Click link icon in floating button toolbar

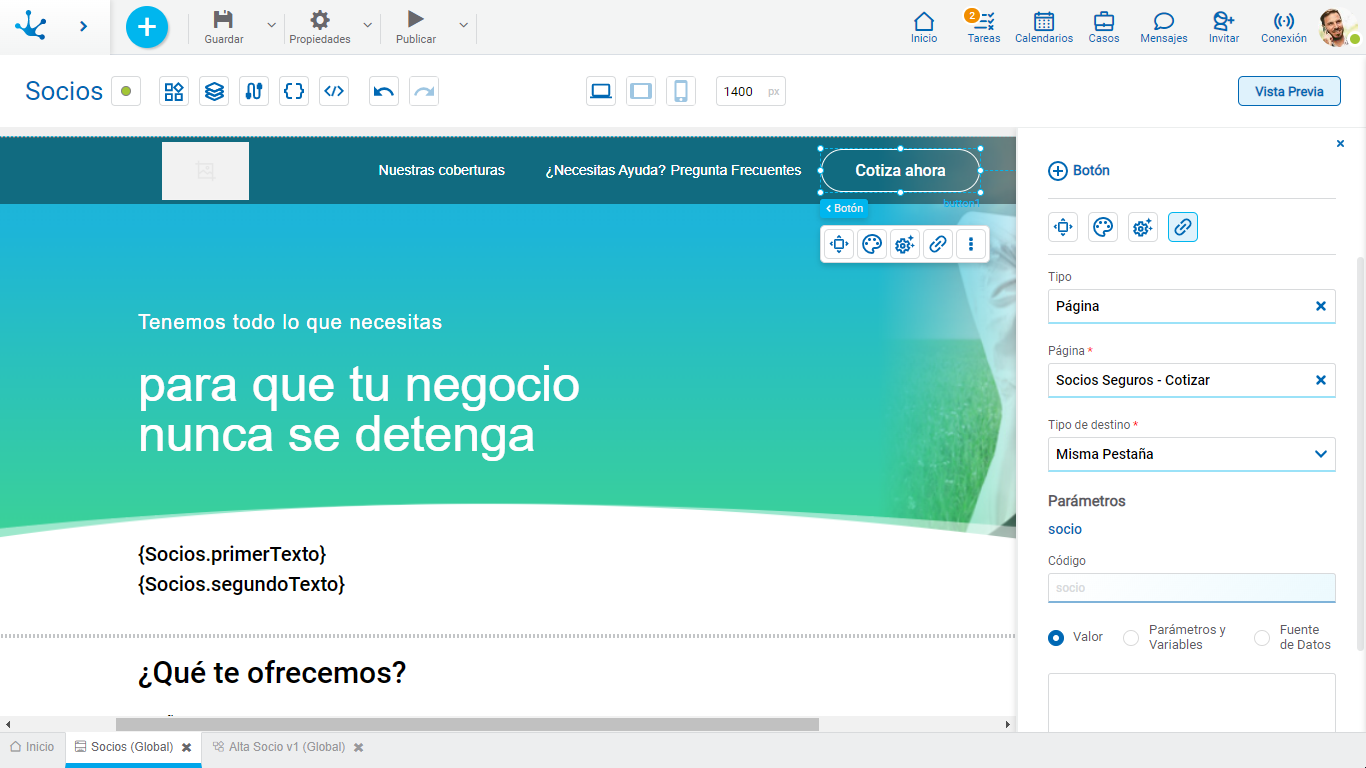(x=938, y=244)
